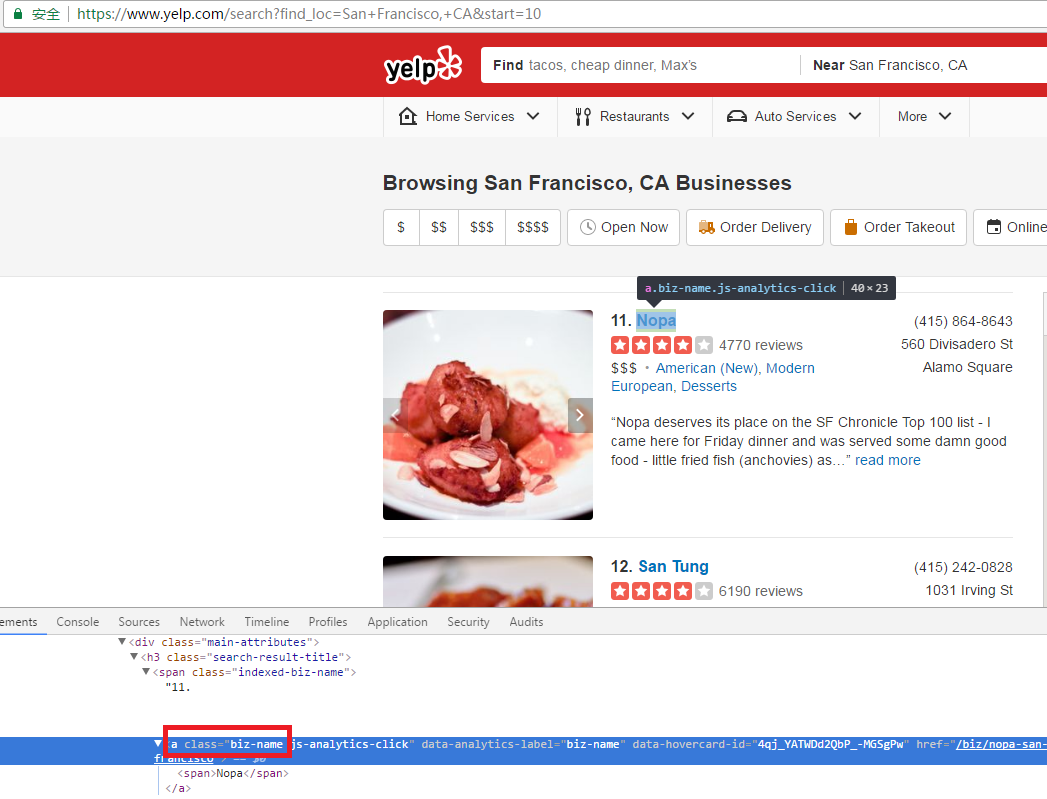
Task: Click the Near location field
Action: (x=924, y=65)
